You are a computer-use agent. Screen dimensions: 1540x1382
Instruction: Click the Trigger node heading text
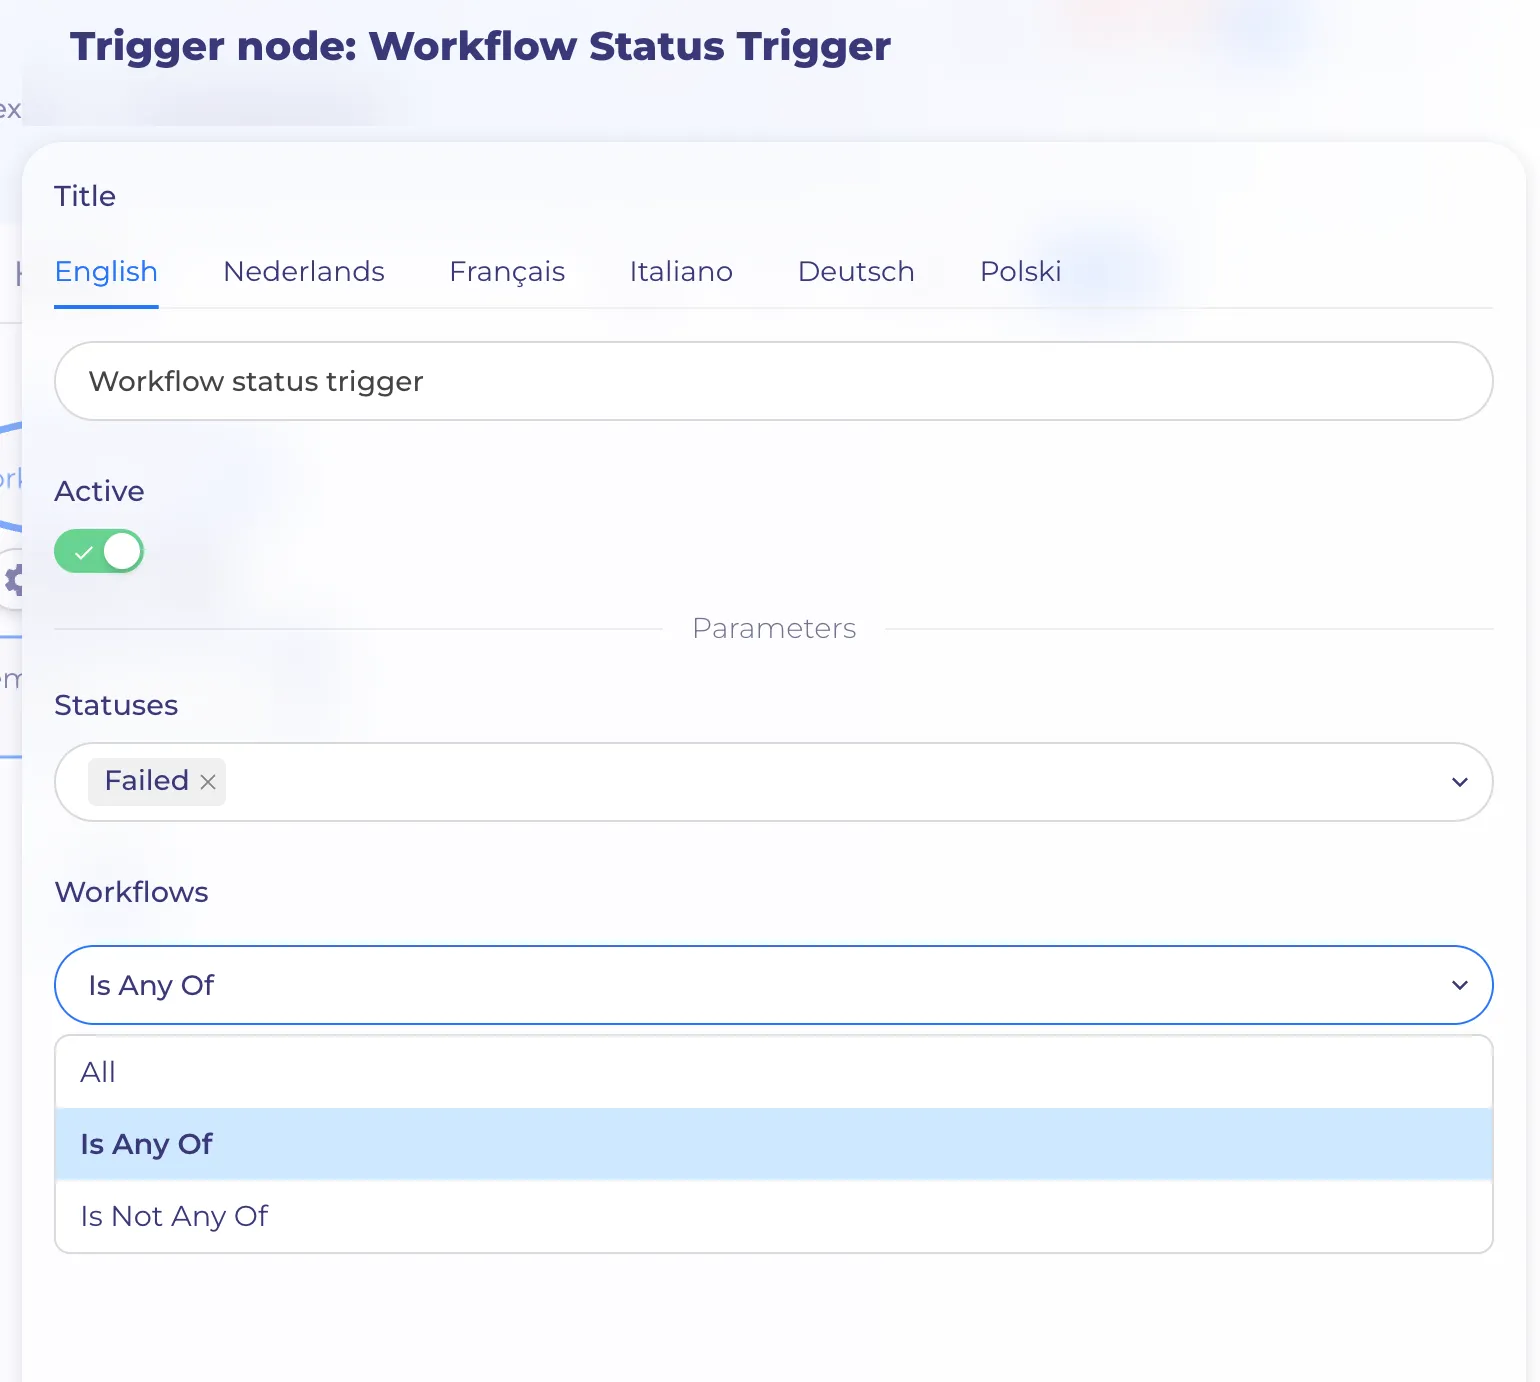click(480, 46)
